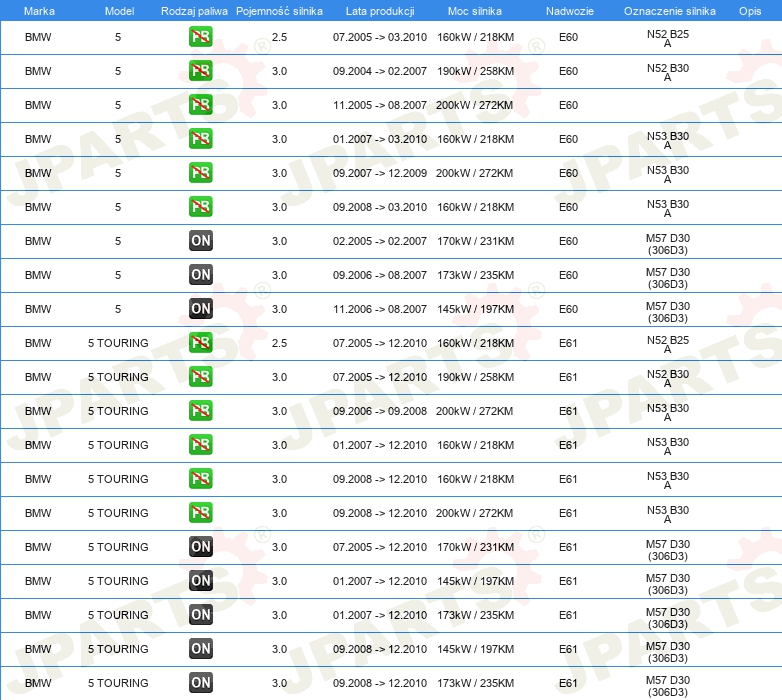Click petrol icon in Touring 09.2008 200kW row

click(201, 513)
